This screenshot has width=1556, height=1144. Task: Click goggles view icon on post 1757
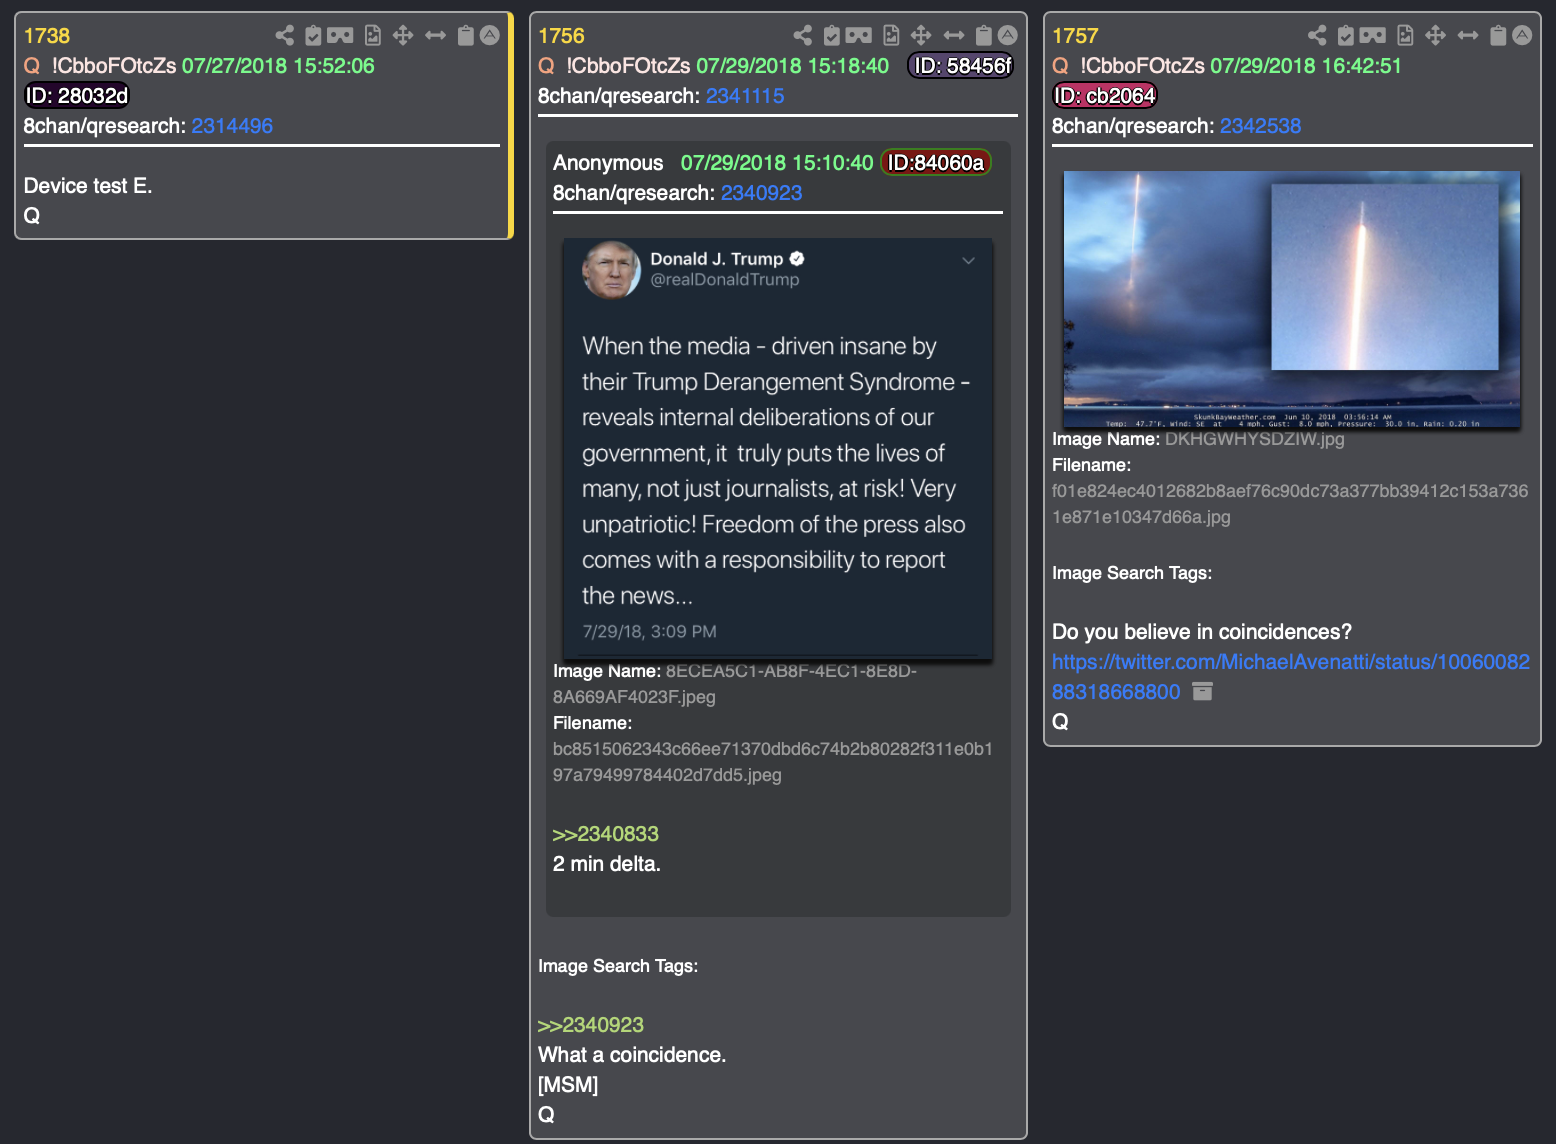(x=1372, y=36)
